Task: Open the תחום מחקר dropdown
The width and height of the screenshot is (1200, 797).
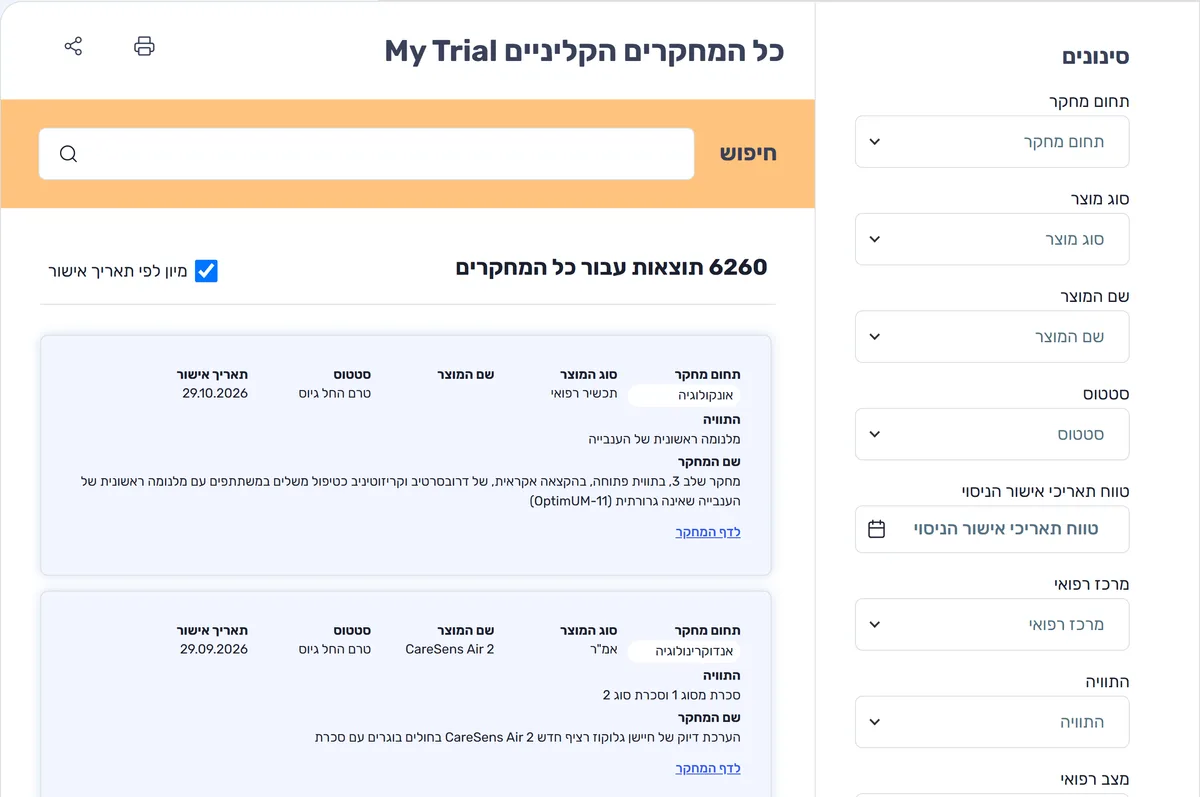Action: click(x=992, y=142)
